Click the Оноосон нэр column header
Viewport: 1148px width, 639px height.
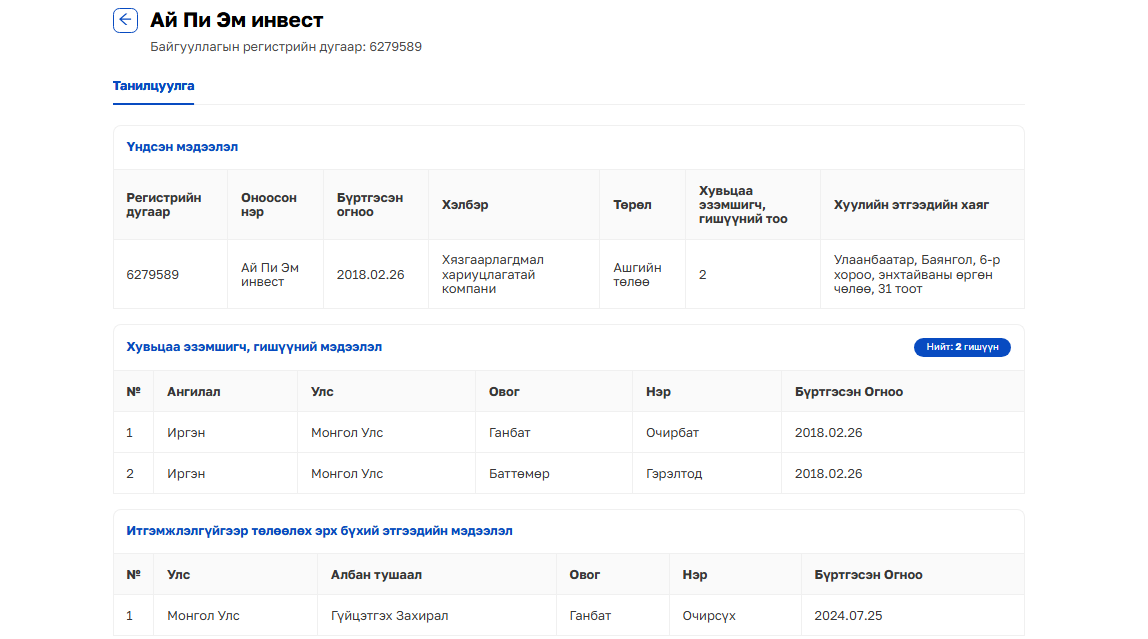269,204
